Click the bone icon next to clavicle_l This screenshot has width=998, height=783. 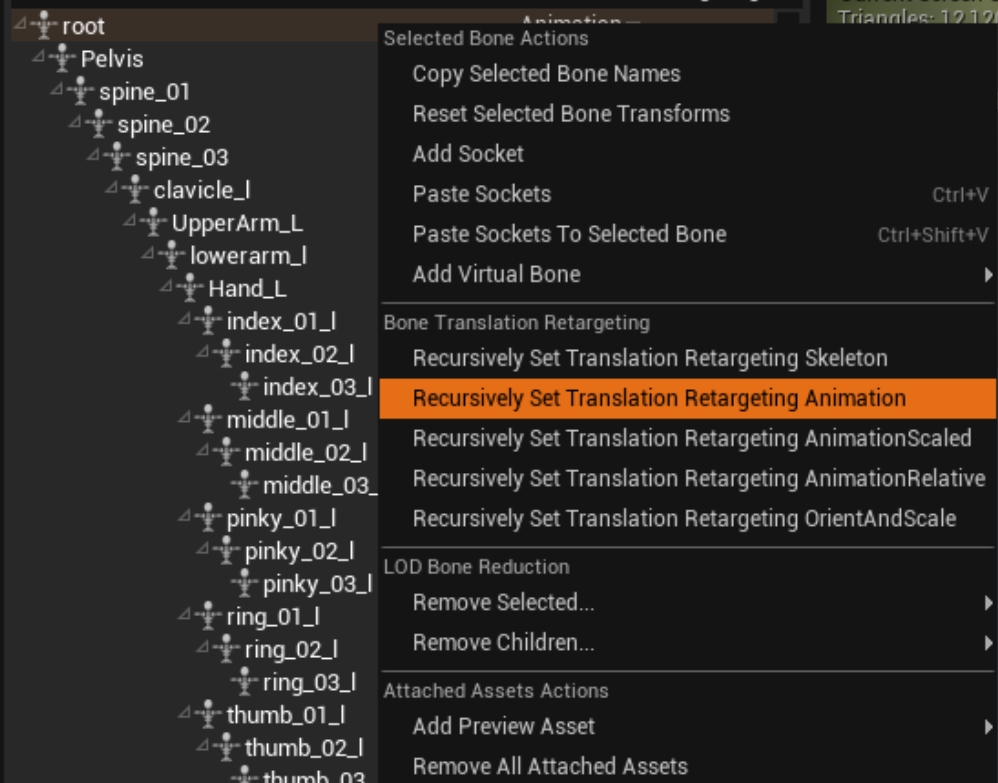click(138, 190)
